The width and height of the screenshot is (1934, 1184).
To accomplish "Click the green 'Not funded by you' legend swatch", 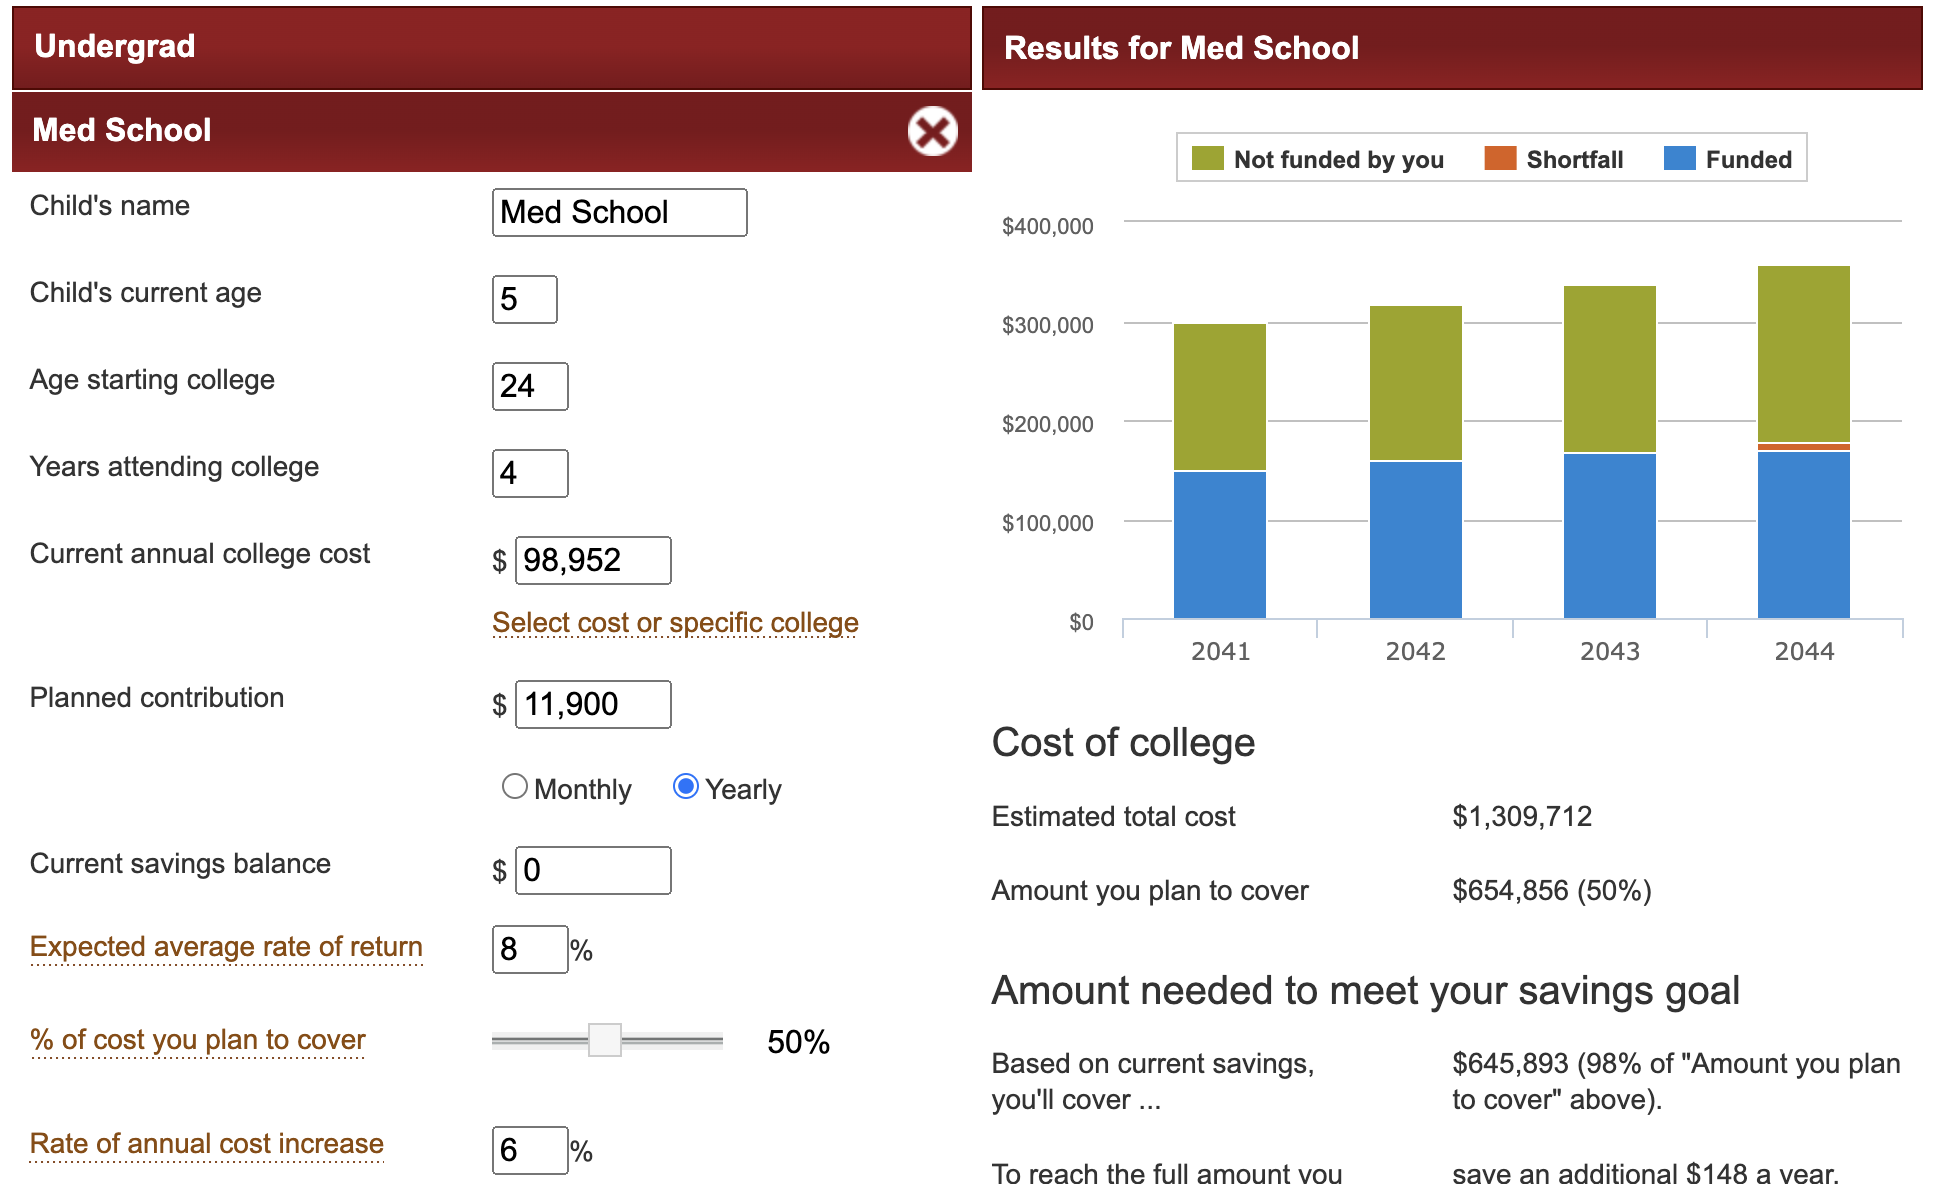I will pos(1207,159).
